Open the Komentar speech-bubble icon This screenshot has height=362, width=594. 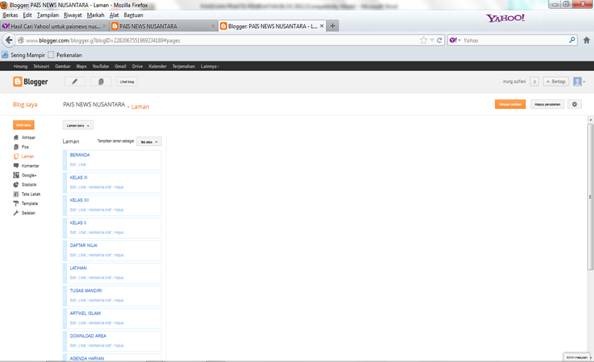pyautogui.click(x=16, y=165)
